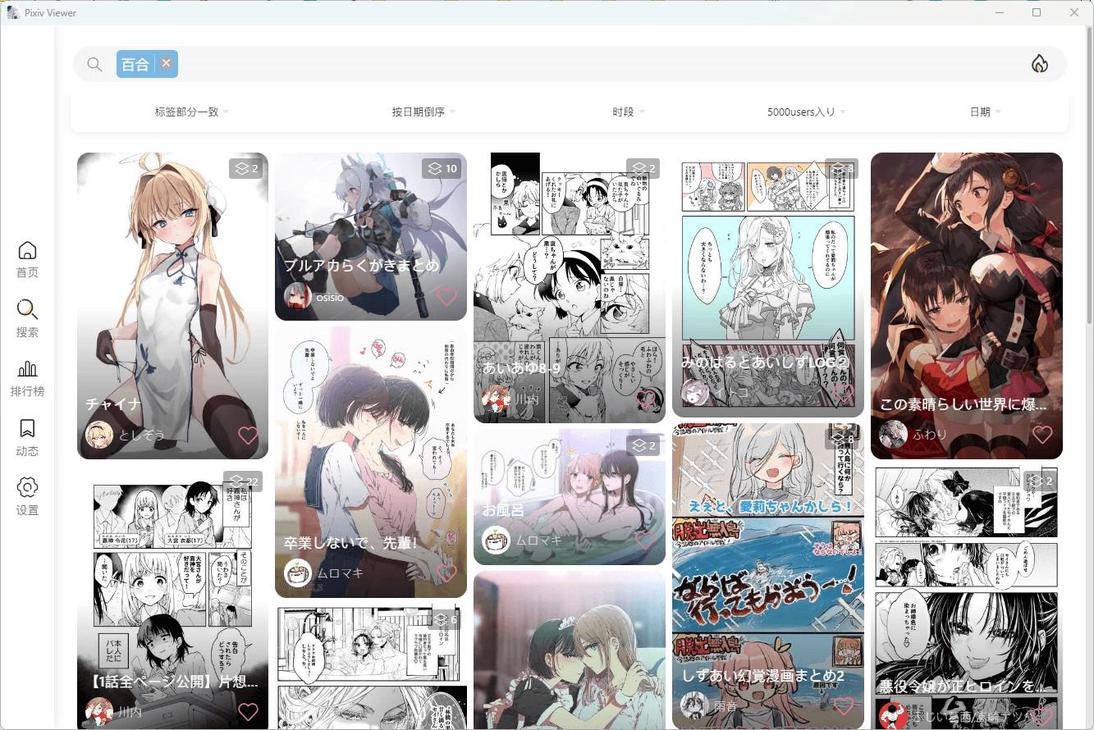Open the 排行榜 rankings sidebar icon
This screenshot has width=1094, height=730.
tap(26, 378)
